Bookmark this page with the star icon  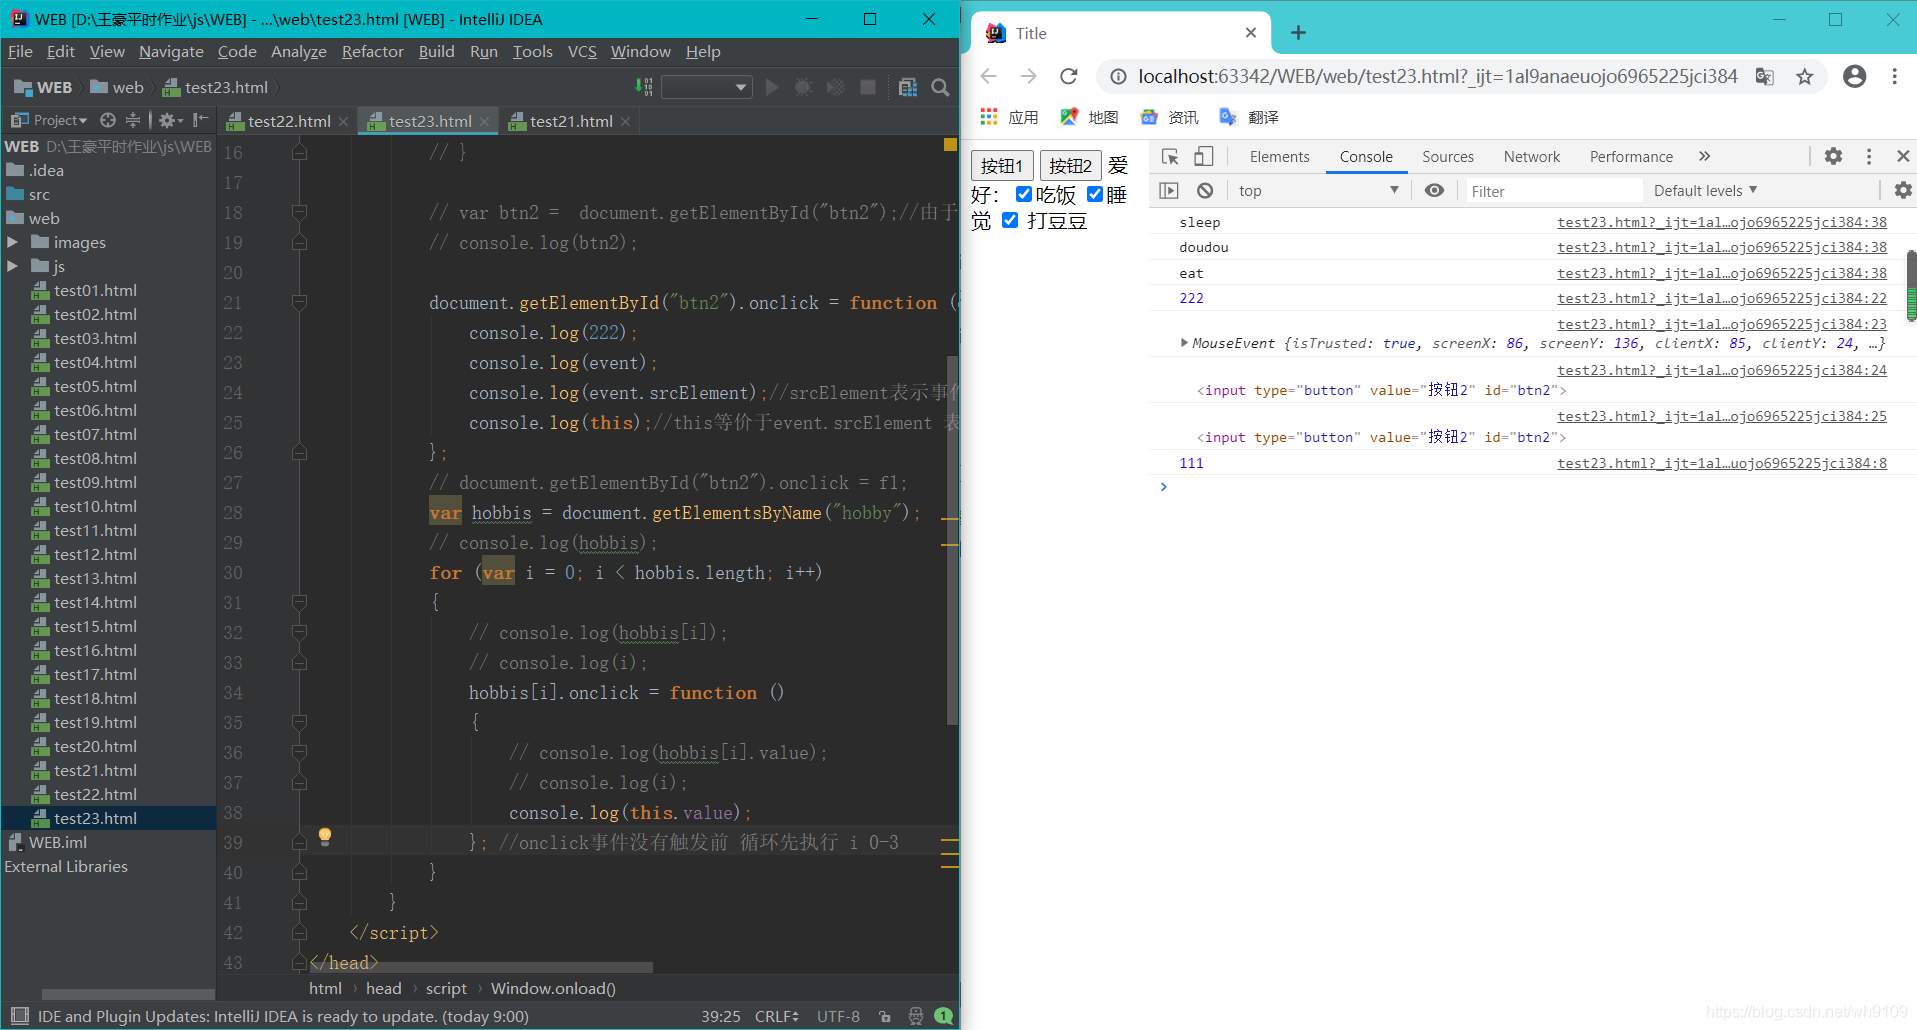click(x=1804, y=76)
